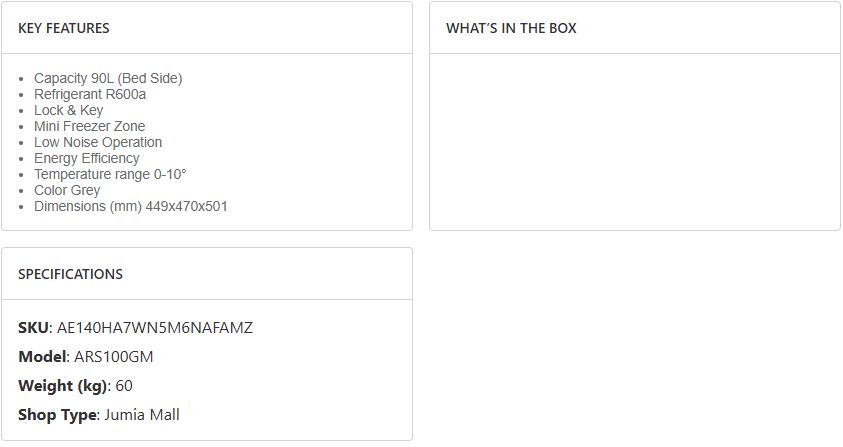
Task: Click the SPECIFICATIONS heading
Action: pos(70,274)
